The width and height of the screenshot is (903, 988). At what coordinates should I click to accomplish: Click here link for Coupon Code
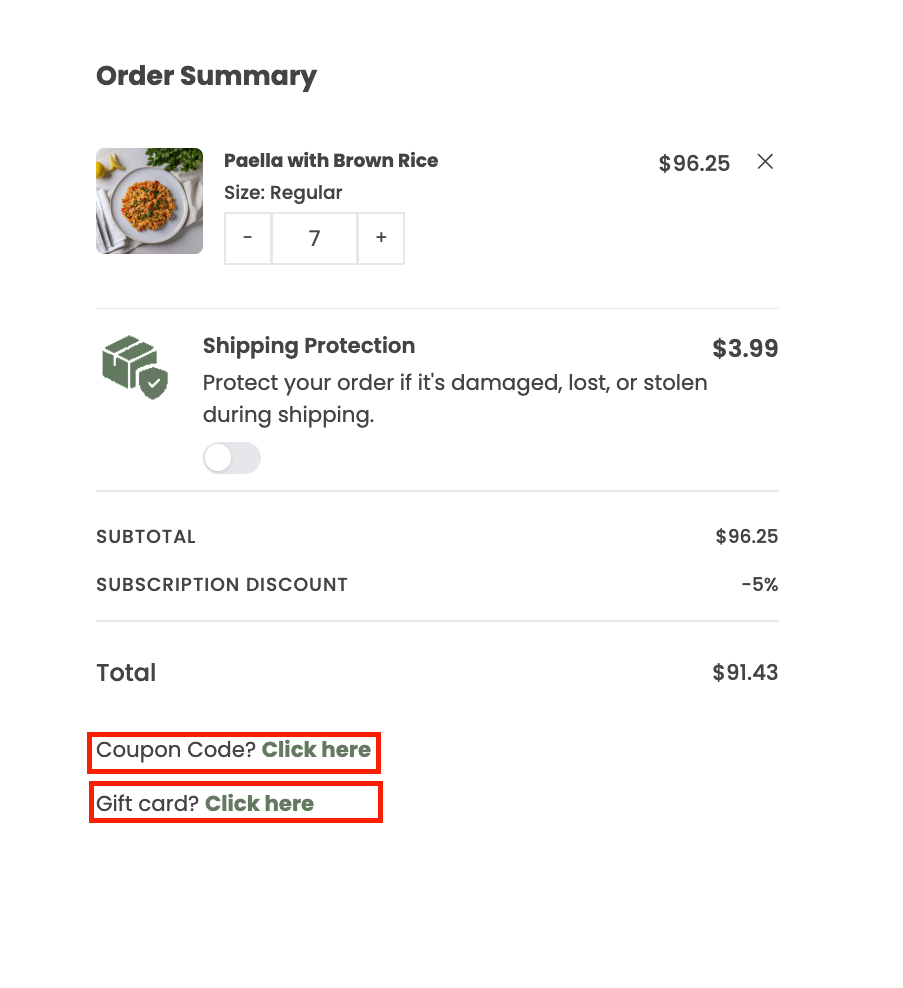point(316,750)
